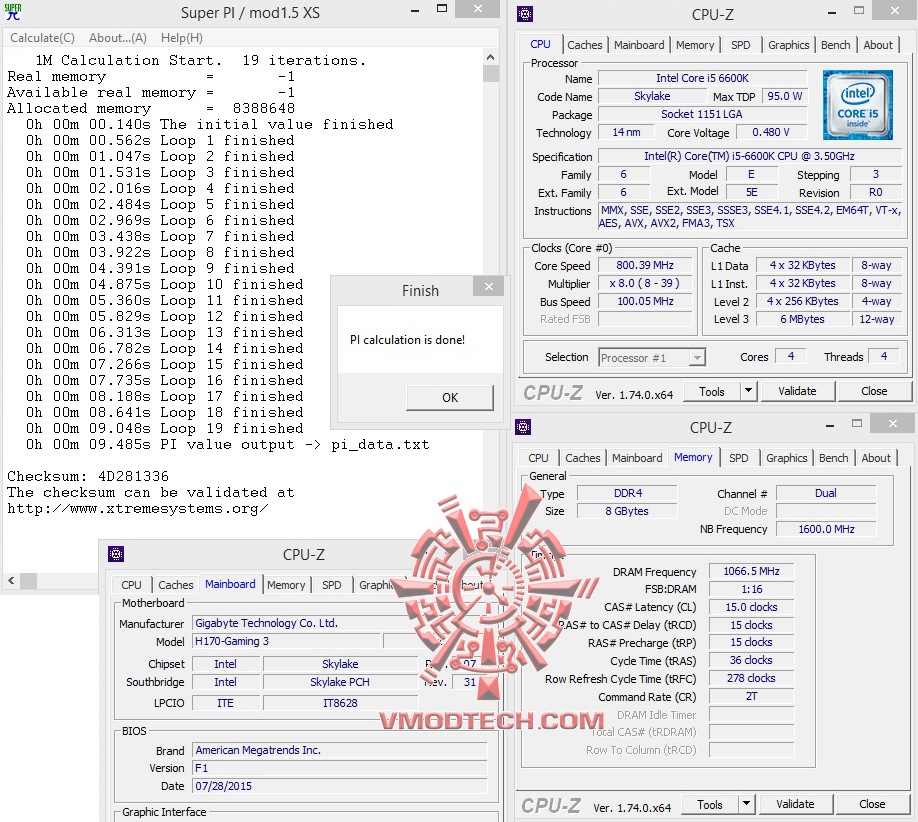Viewport: 918px width, 822px height.
Task: Click the NB Frequency 1600.0 MHz value
Action: point(826,529)
